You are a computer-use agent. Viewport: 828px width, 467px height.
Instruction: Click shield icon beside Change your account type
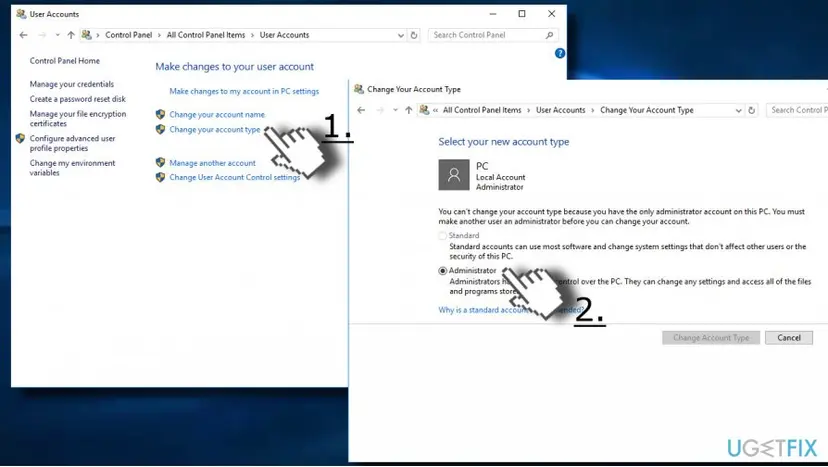(161, 129)
